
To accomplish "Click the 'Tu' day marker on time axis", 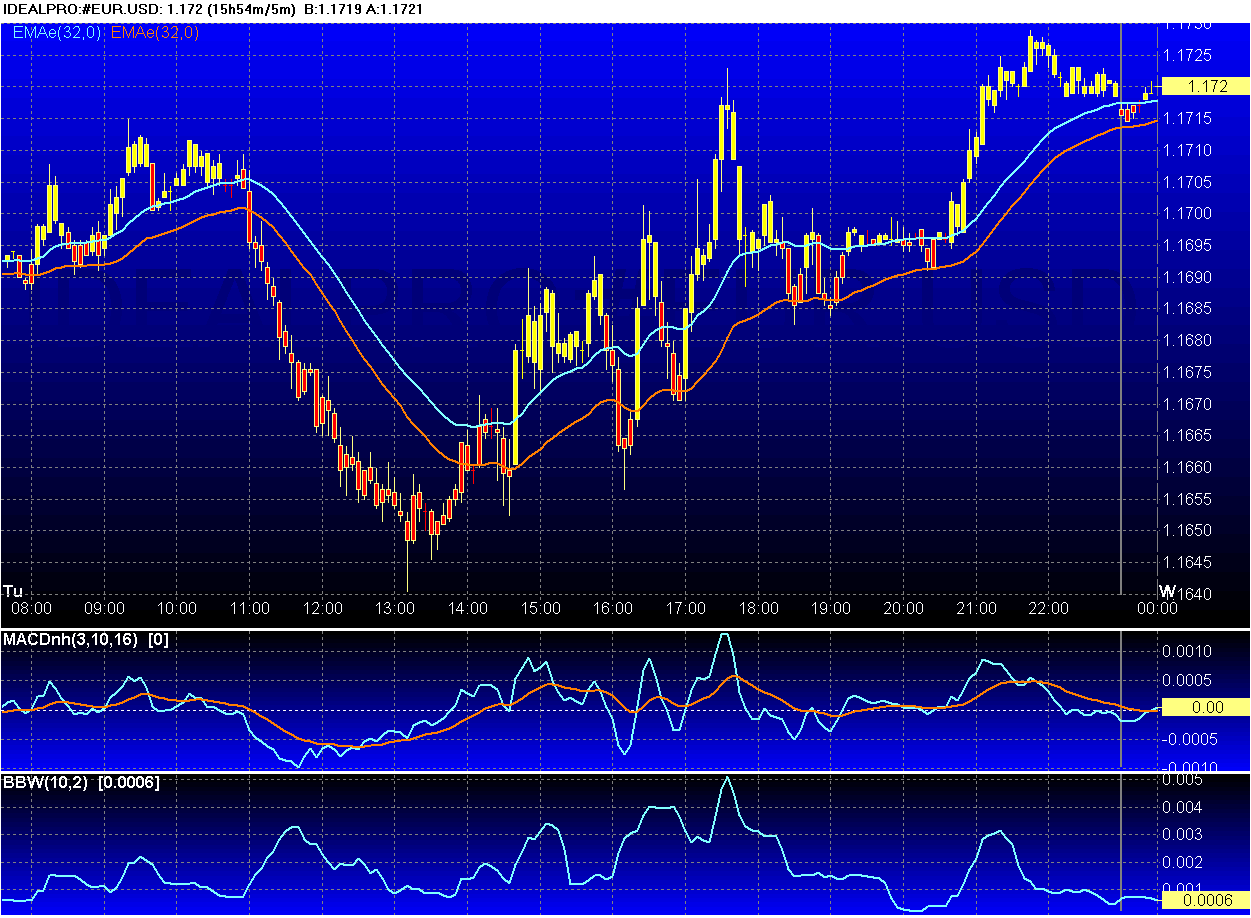I will [13, 590].
